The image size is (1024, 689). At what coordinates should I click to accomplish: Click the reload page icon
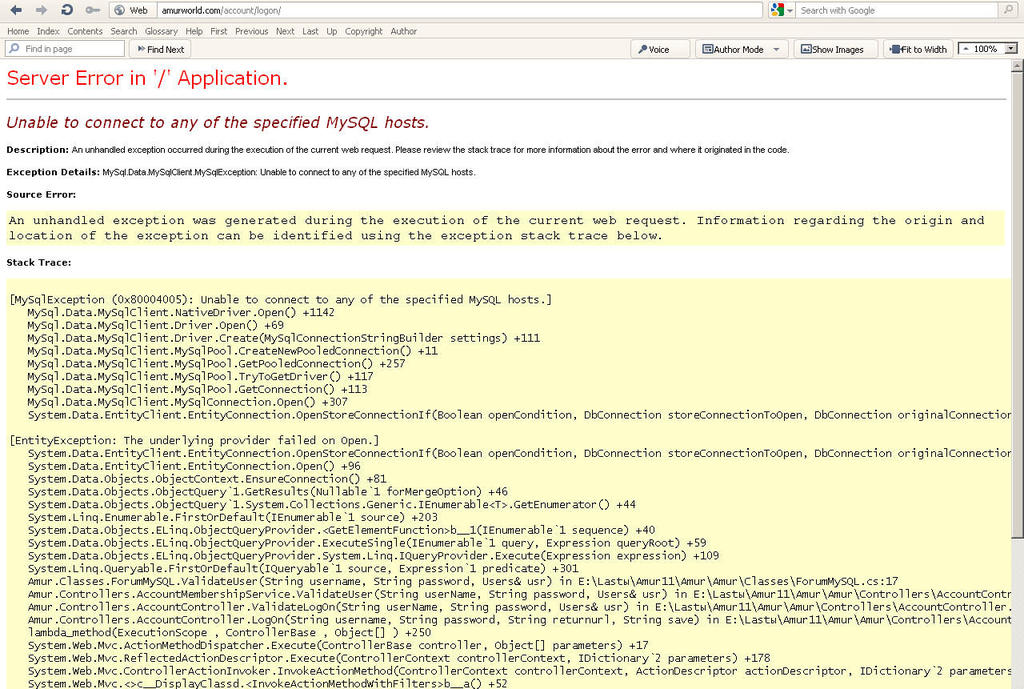pyautogui.click(x=65, y=10)
